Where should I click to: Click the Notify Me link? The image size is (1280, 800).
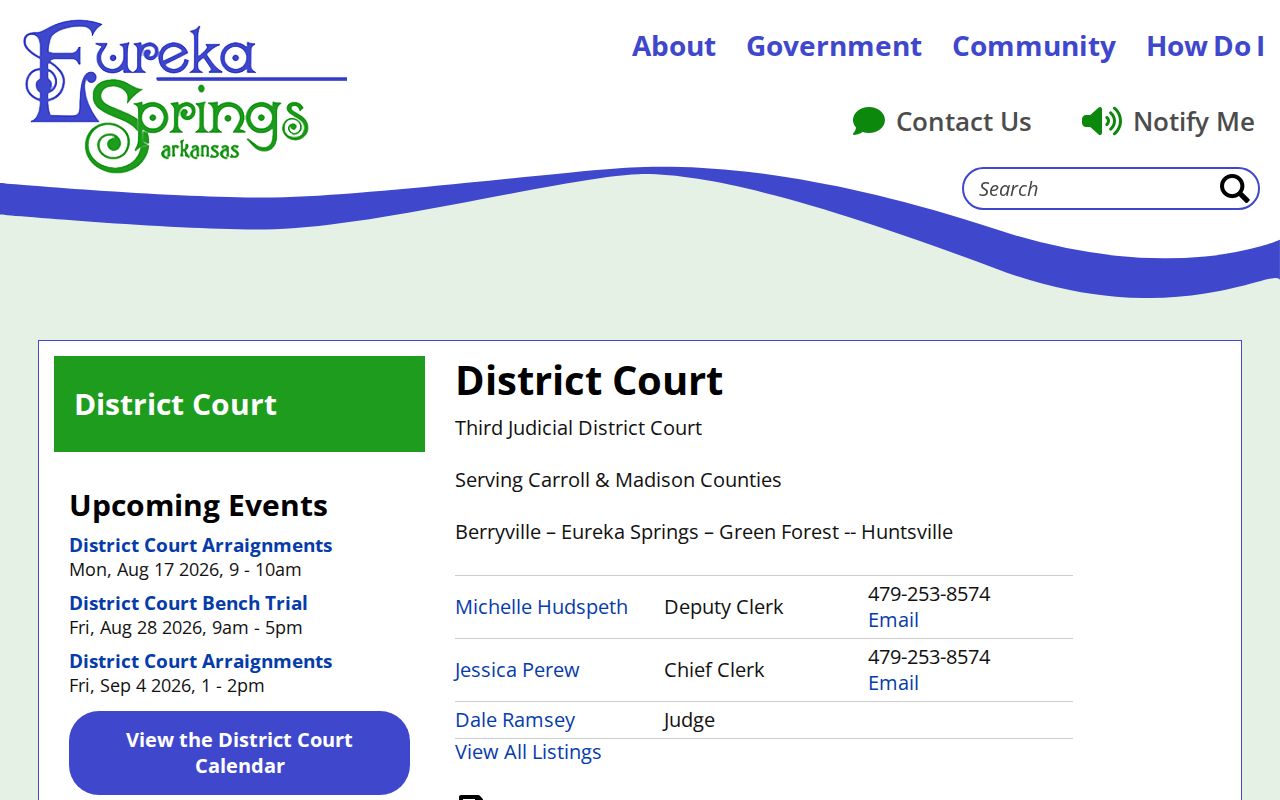(x=1168, y=122)
